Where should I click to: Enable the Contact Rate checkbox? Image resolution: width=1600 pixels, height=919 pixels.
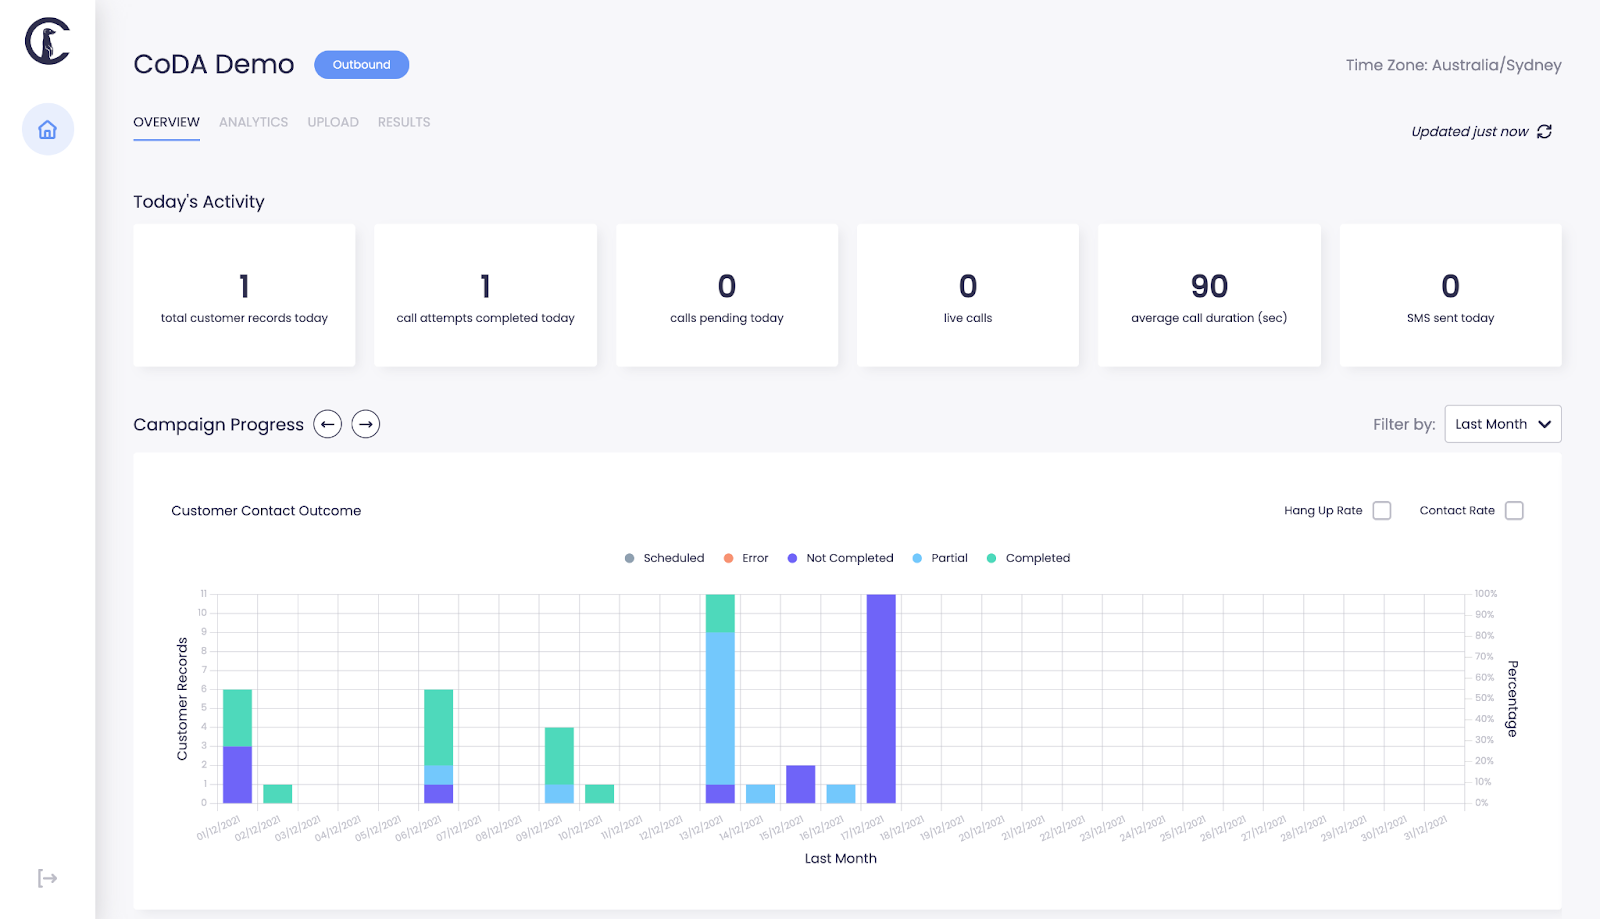pos(1514,511)
